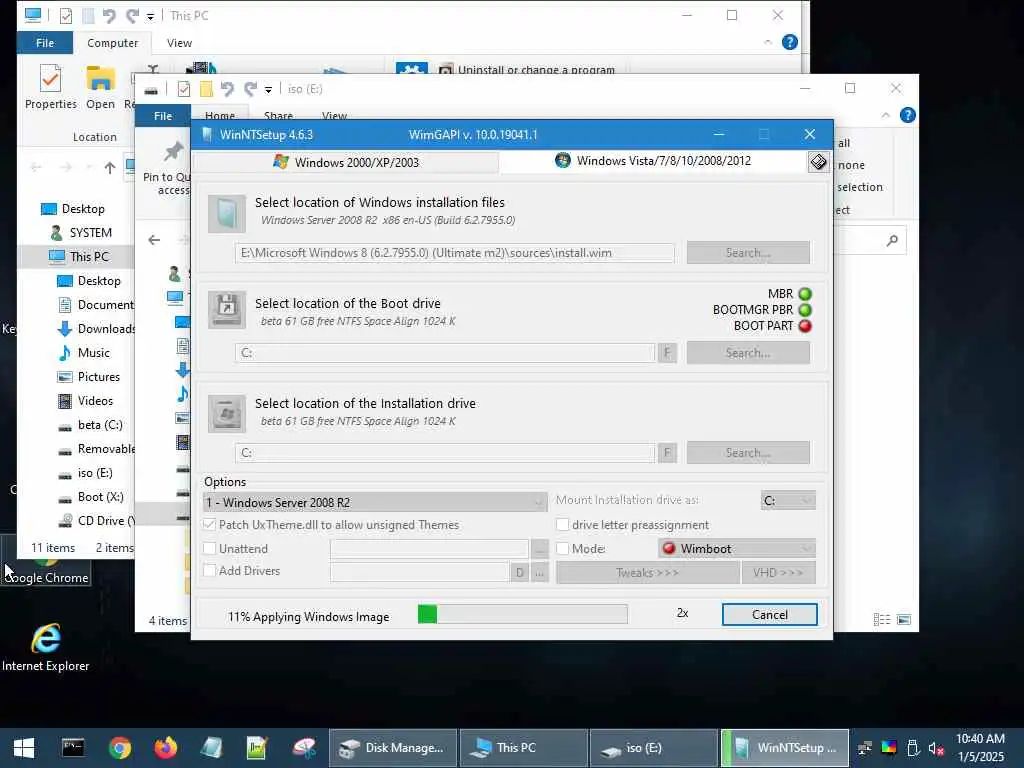Switch to large icons view in iso window
The height and width of the screenshot is (768, 1024).
pos(904,619)
